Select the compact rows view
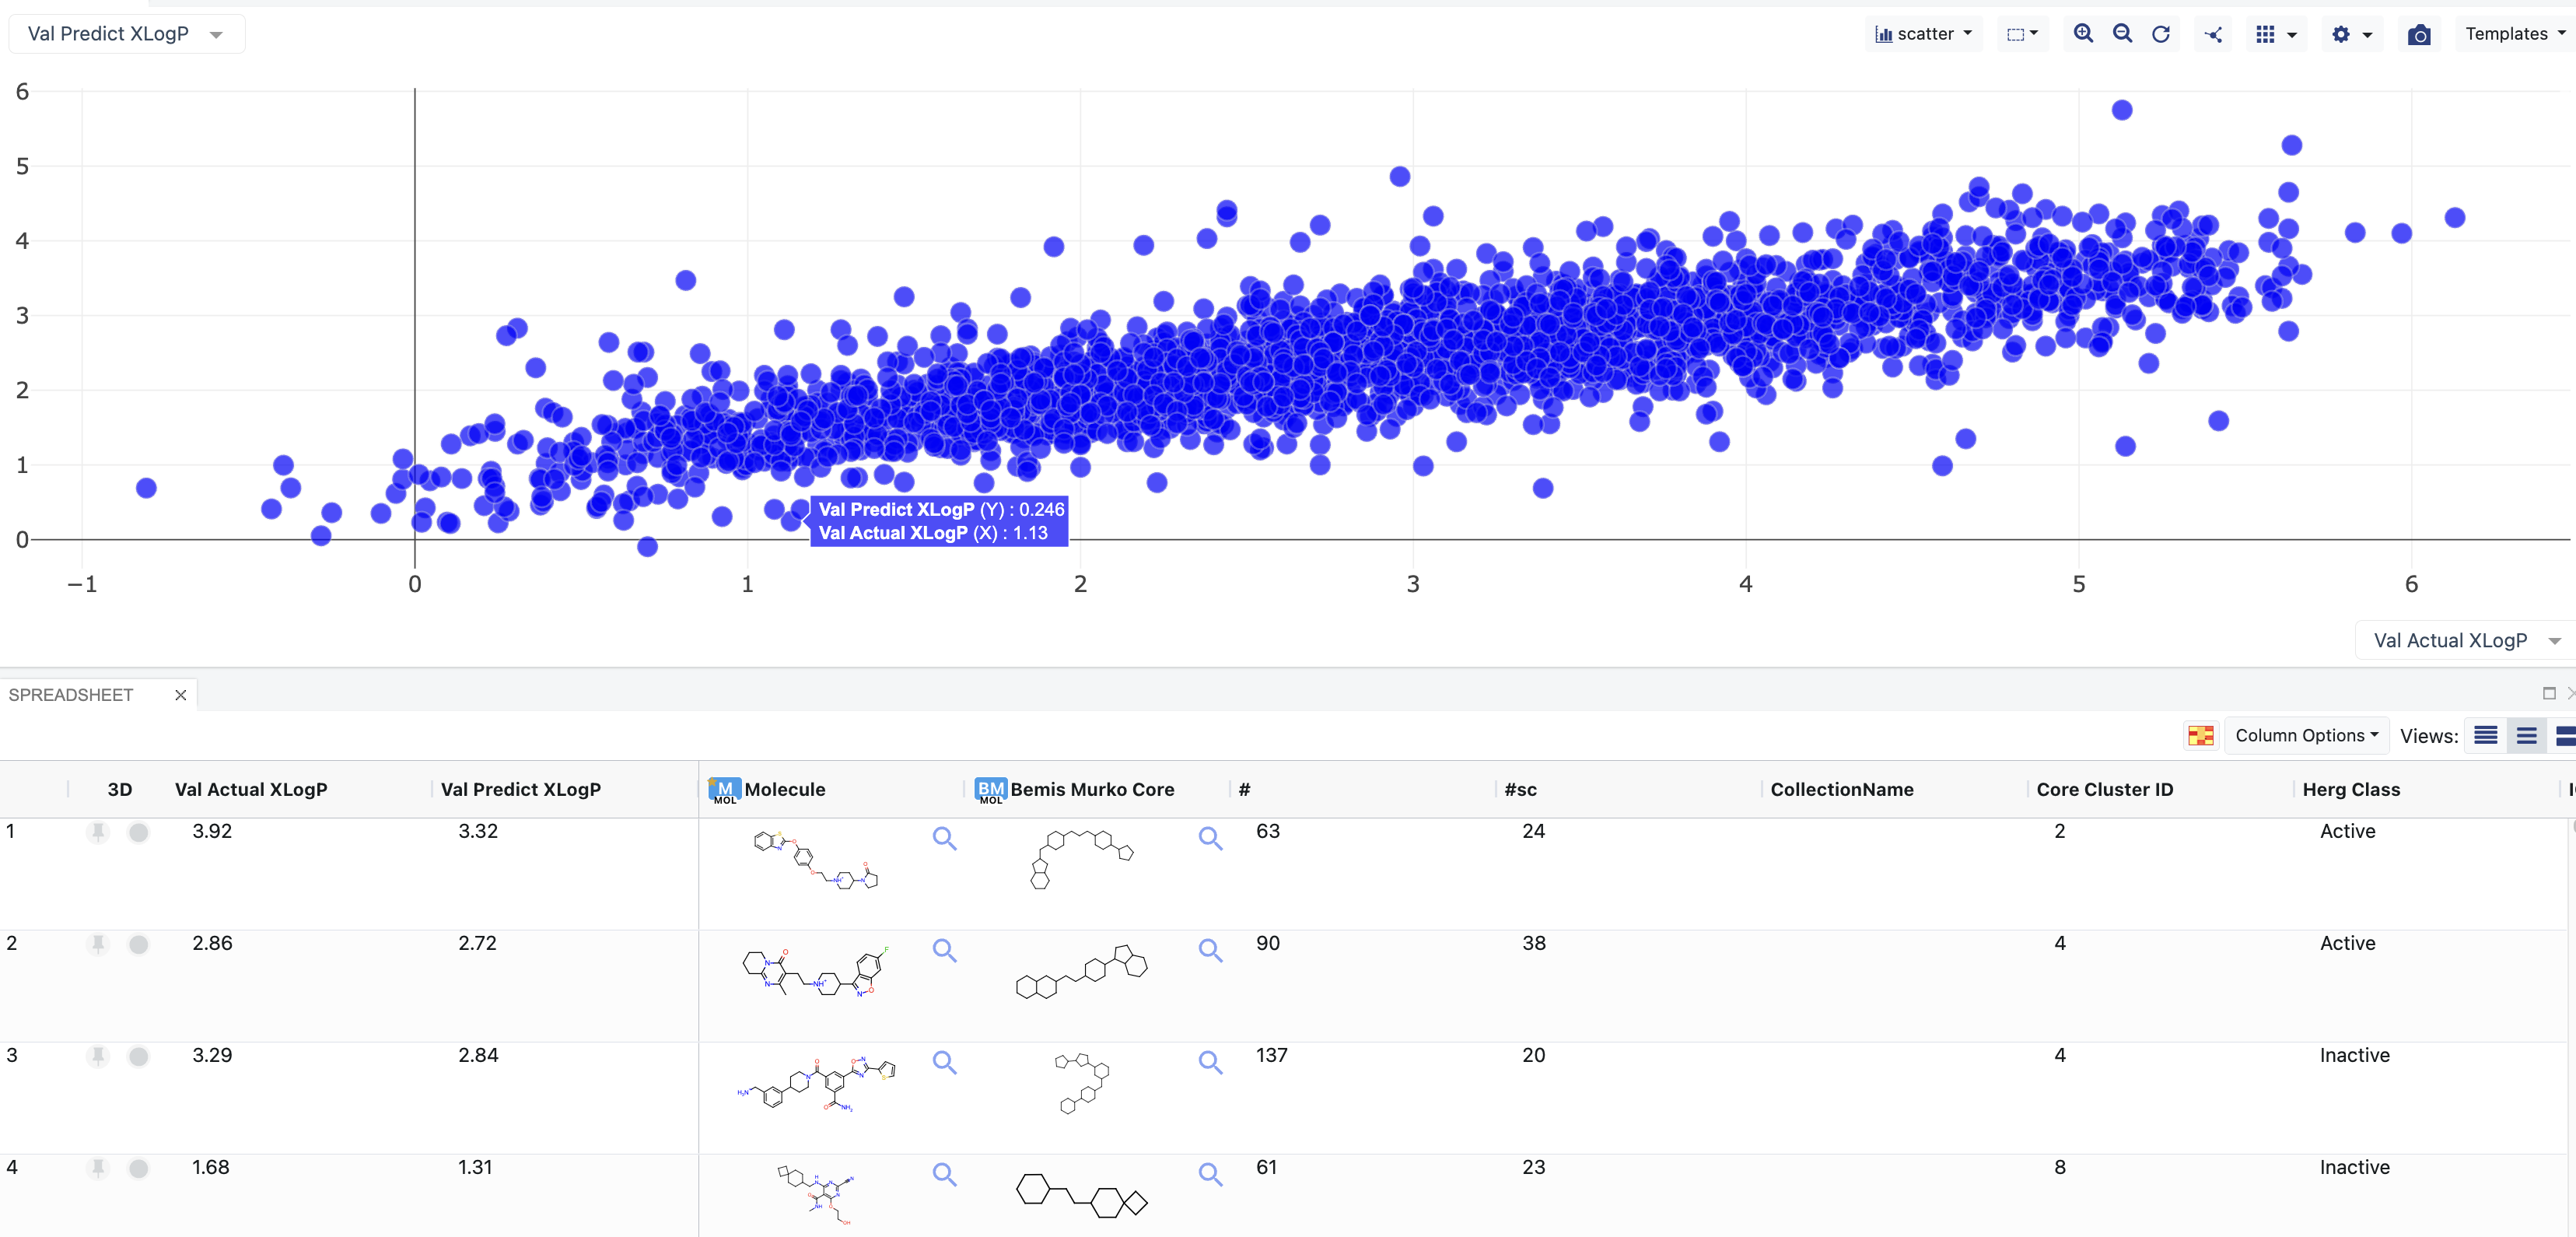The width and height of the screenshot is (2576, 1237). [2486, 736]
